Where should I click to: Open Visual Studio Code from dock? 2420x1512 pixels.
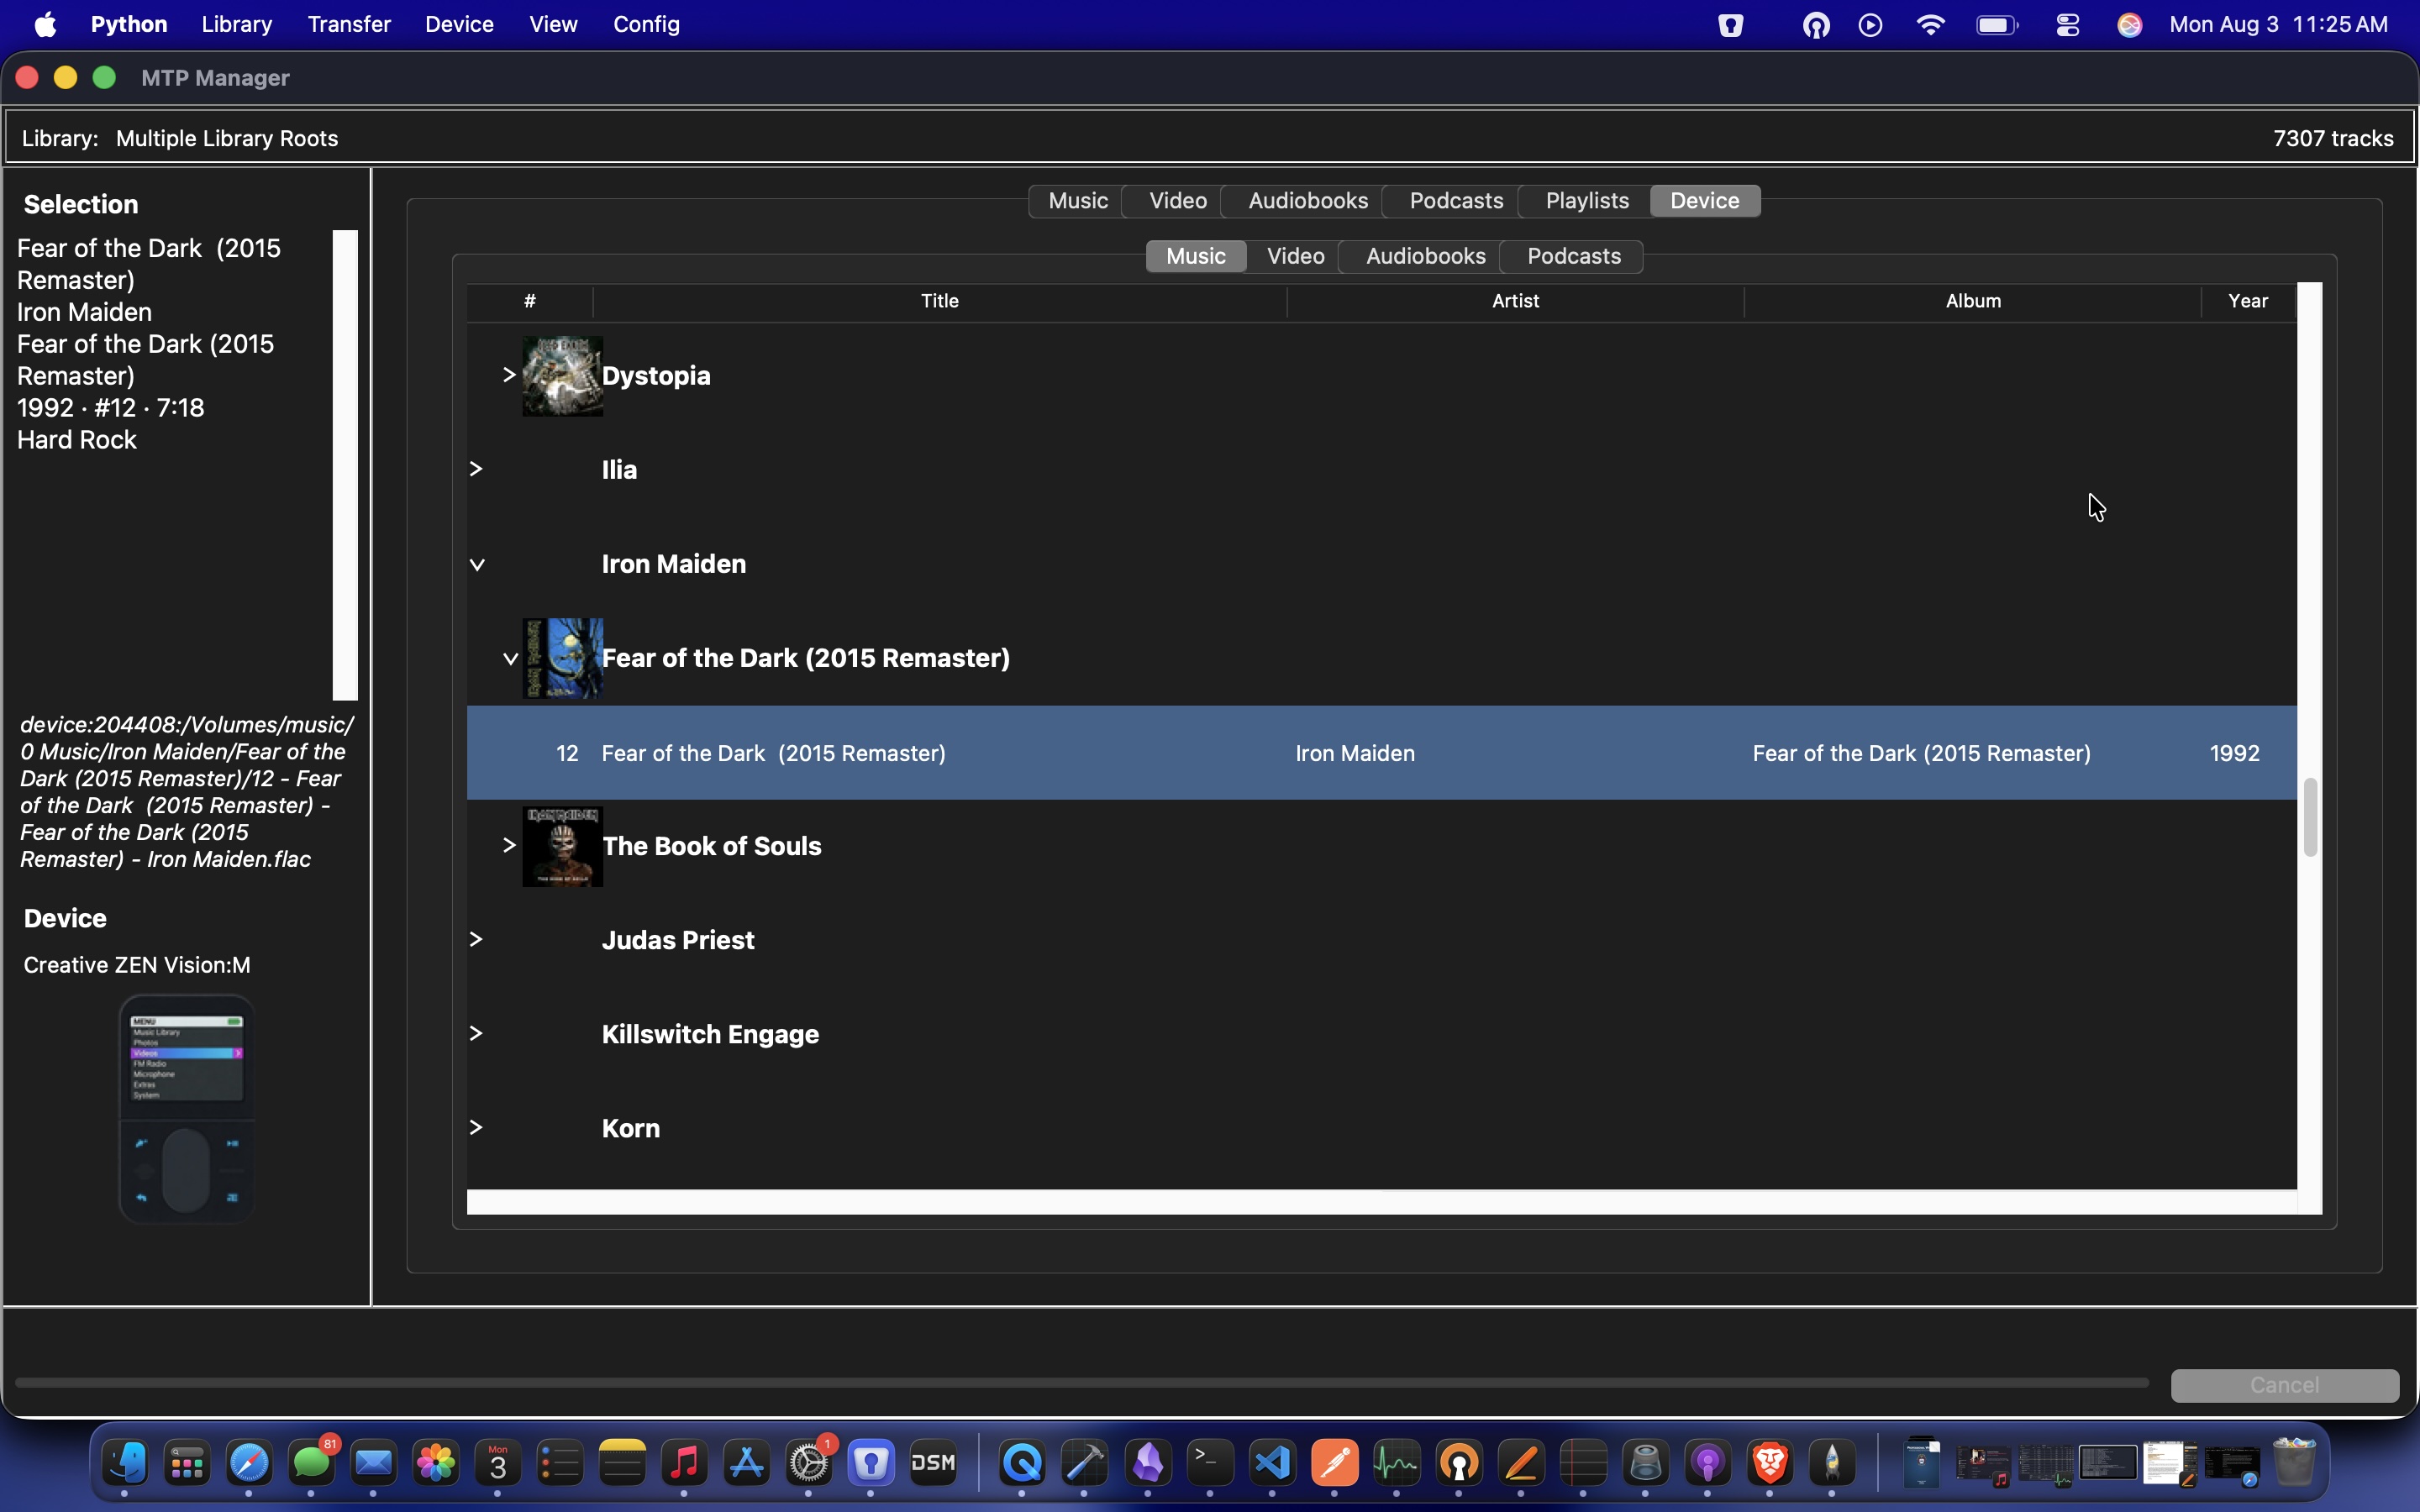pyautogui.click(x=1273, y=1464)
